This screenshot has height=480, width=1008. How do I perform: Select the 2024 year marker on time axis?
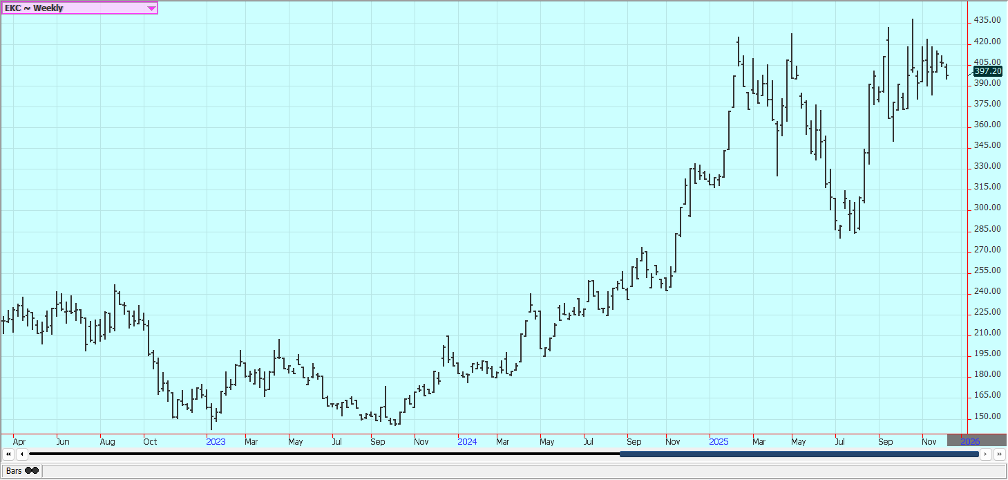click(466, 440)
